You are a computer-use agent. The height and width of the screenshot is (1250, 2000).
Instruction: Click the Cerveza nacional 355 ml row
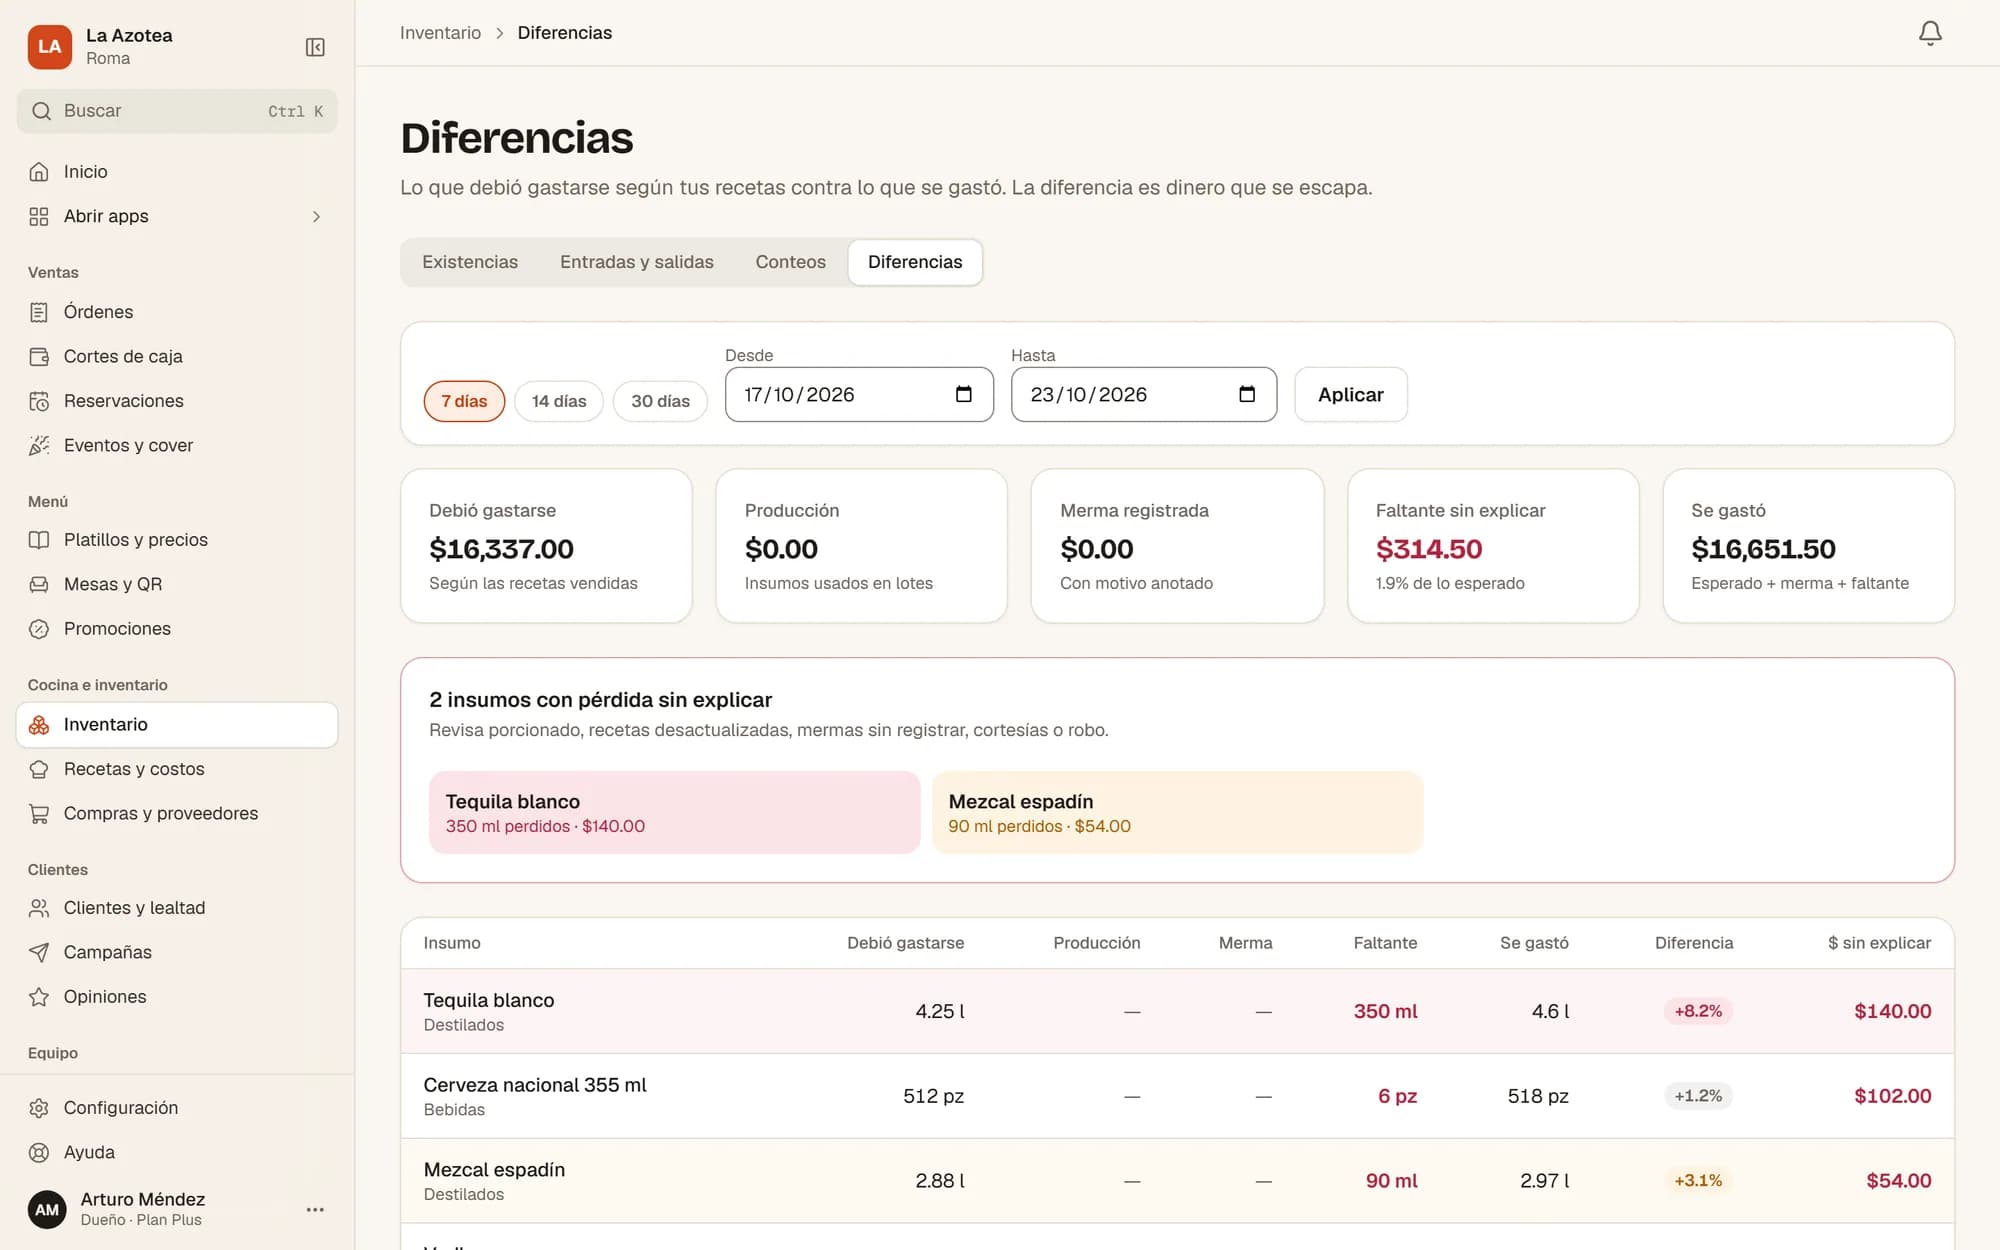[1177, 1096]
